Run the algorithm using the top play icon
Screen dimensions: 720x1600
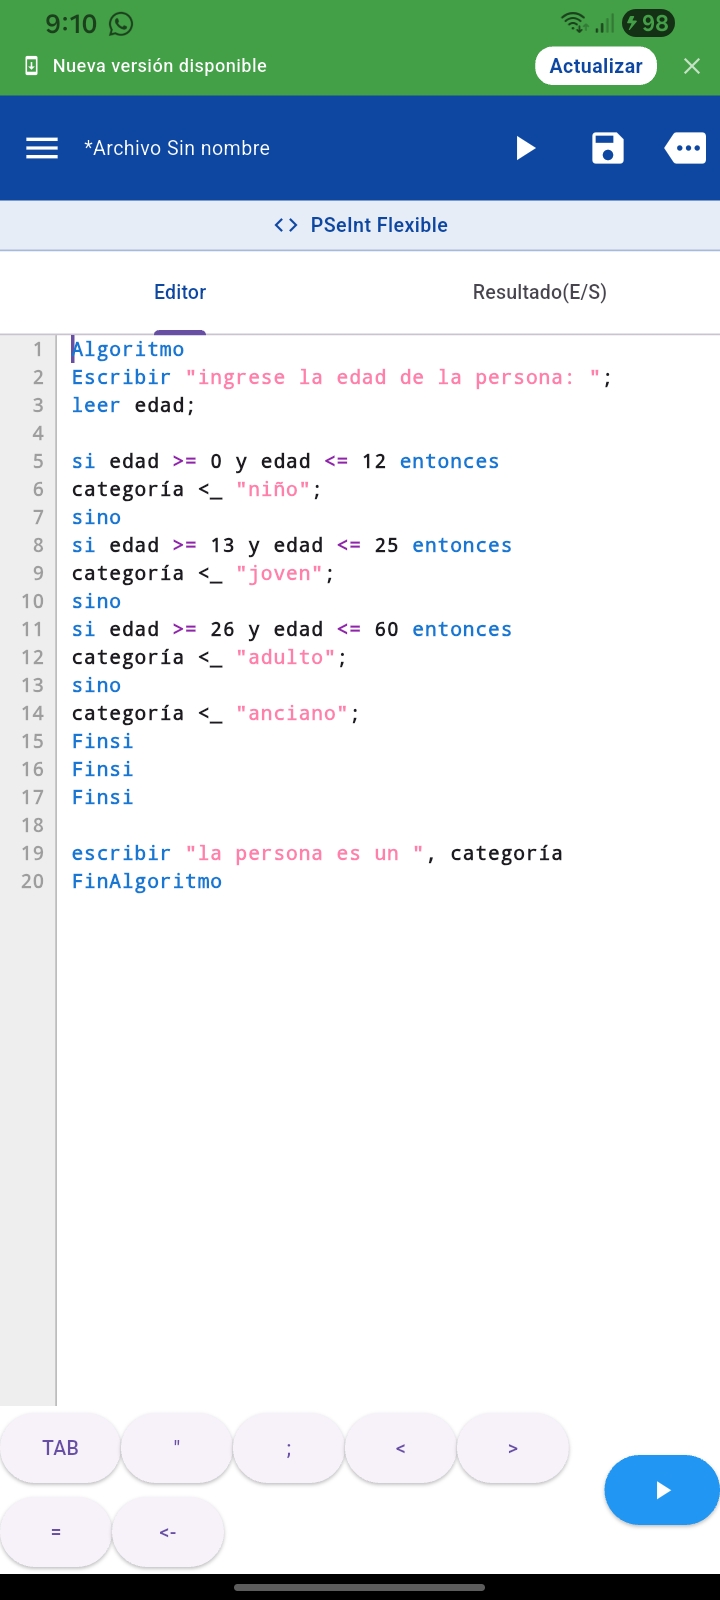525,148
